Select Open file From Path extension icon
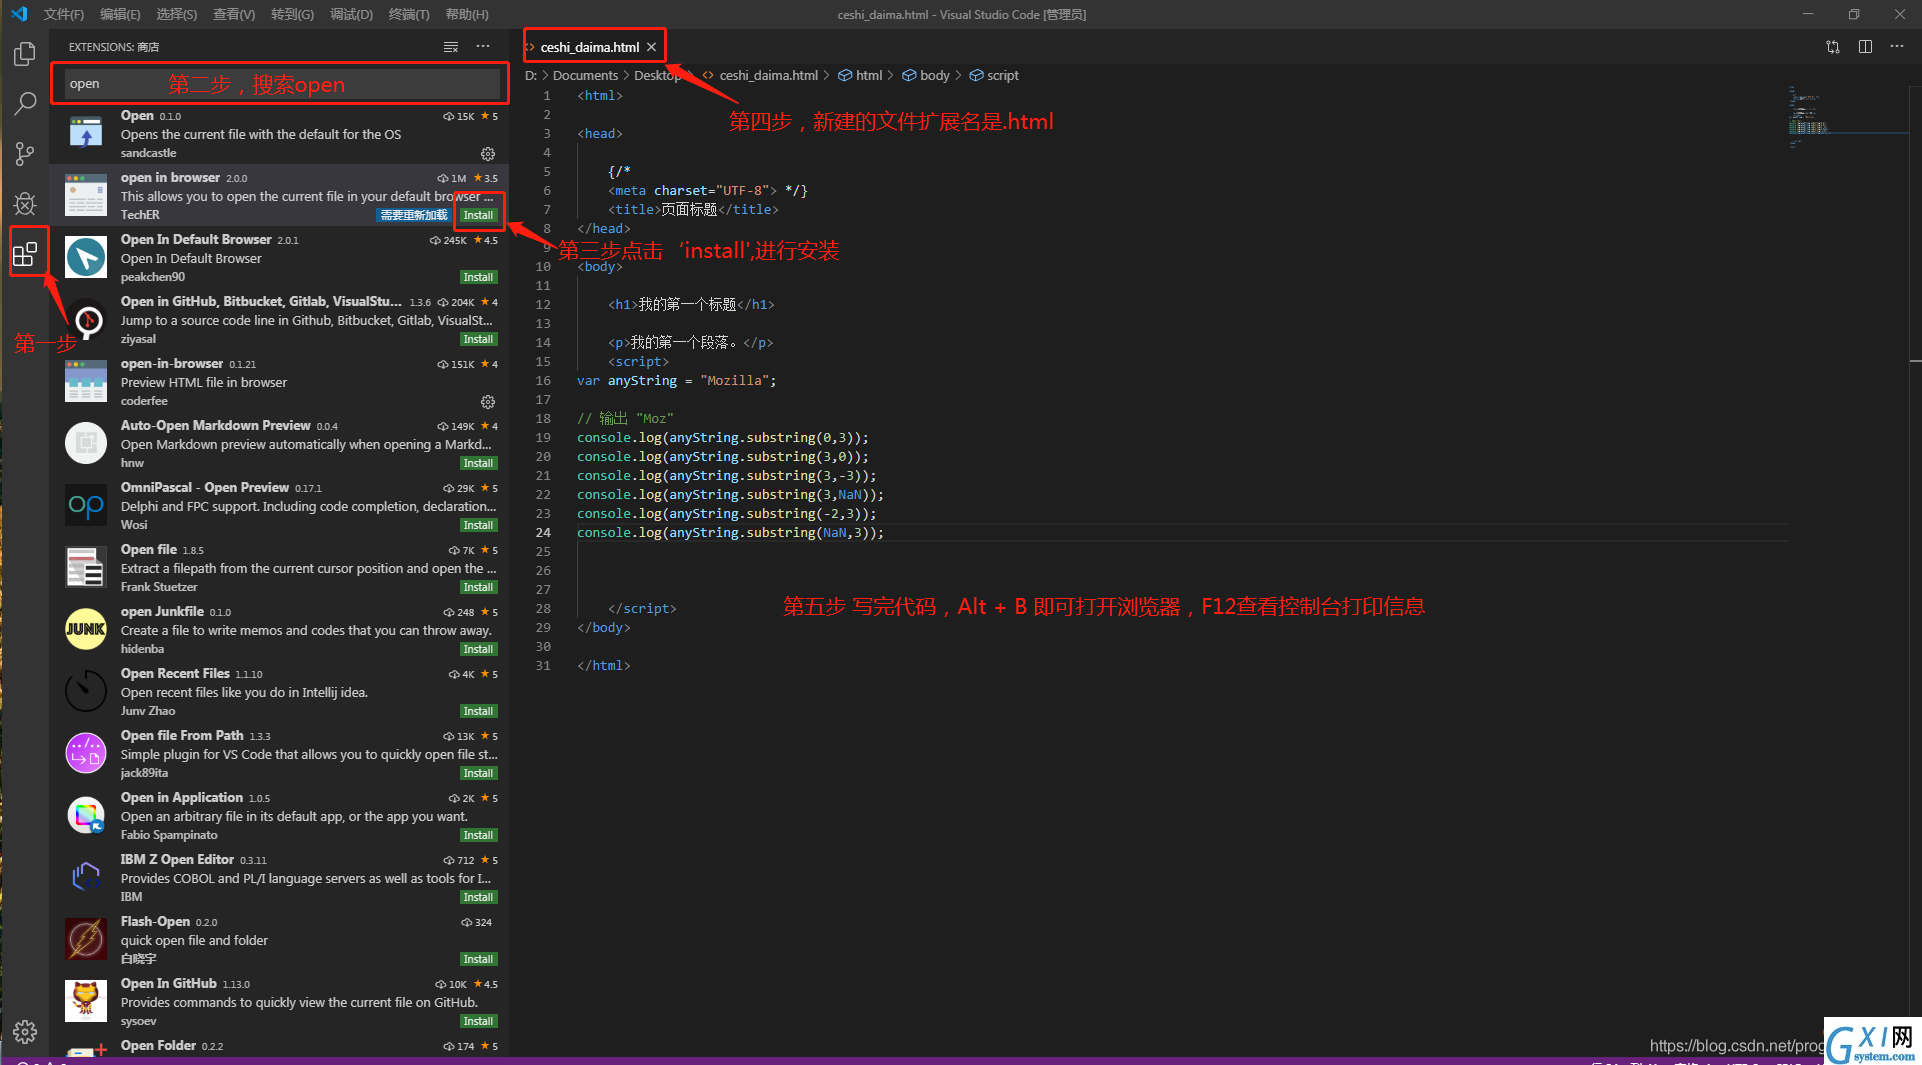Viewport: 1922px width, 1065px height. 86,754
